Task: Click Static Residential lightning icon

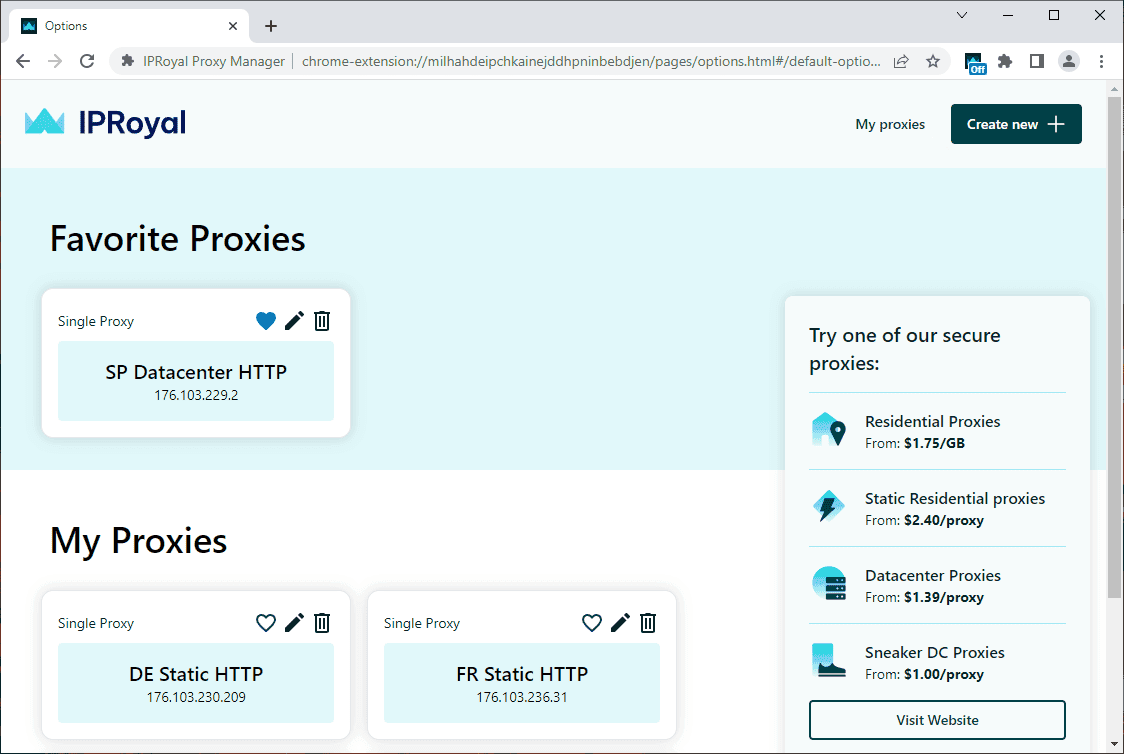Action: tap(829, 507)
